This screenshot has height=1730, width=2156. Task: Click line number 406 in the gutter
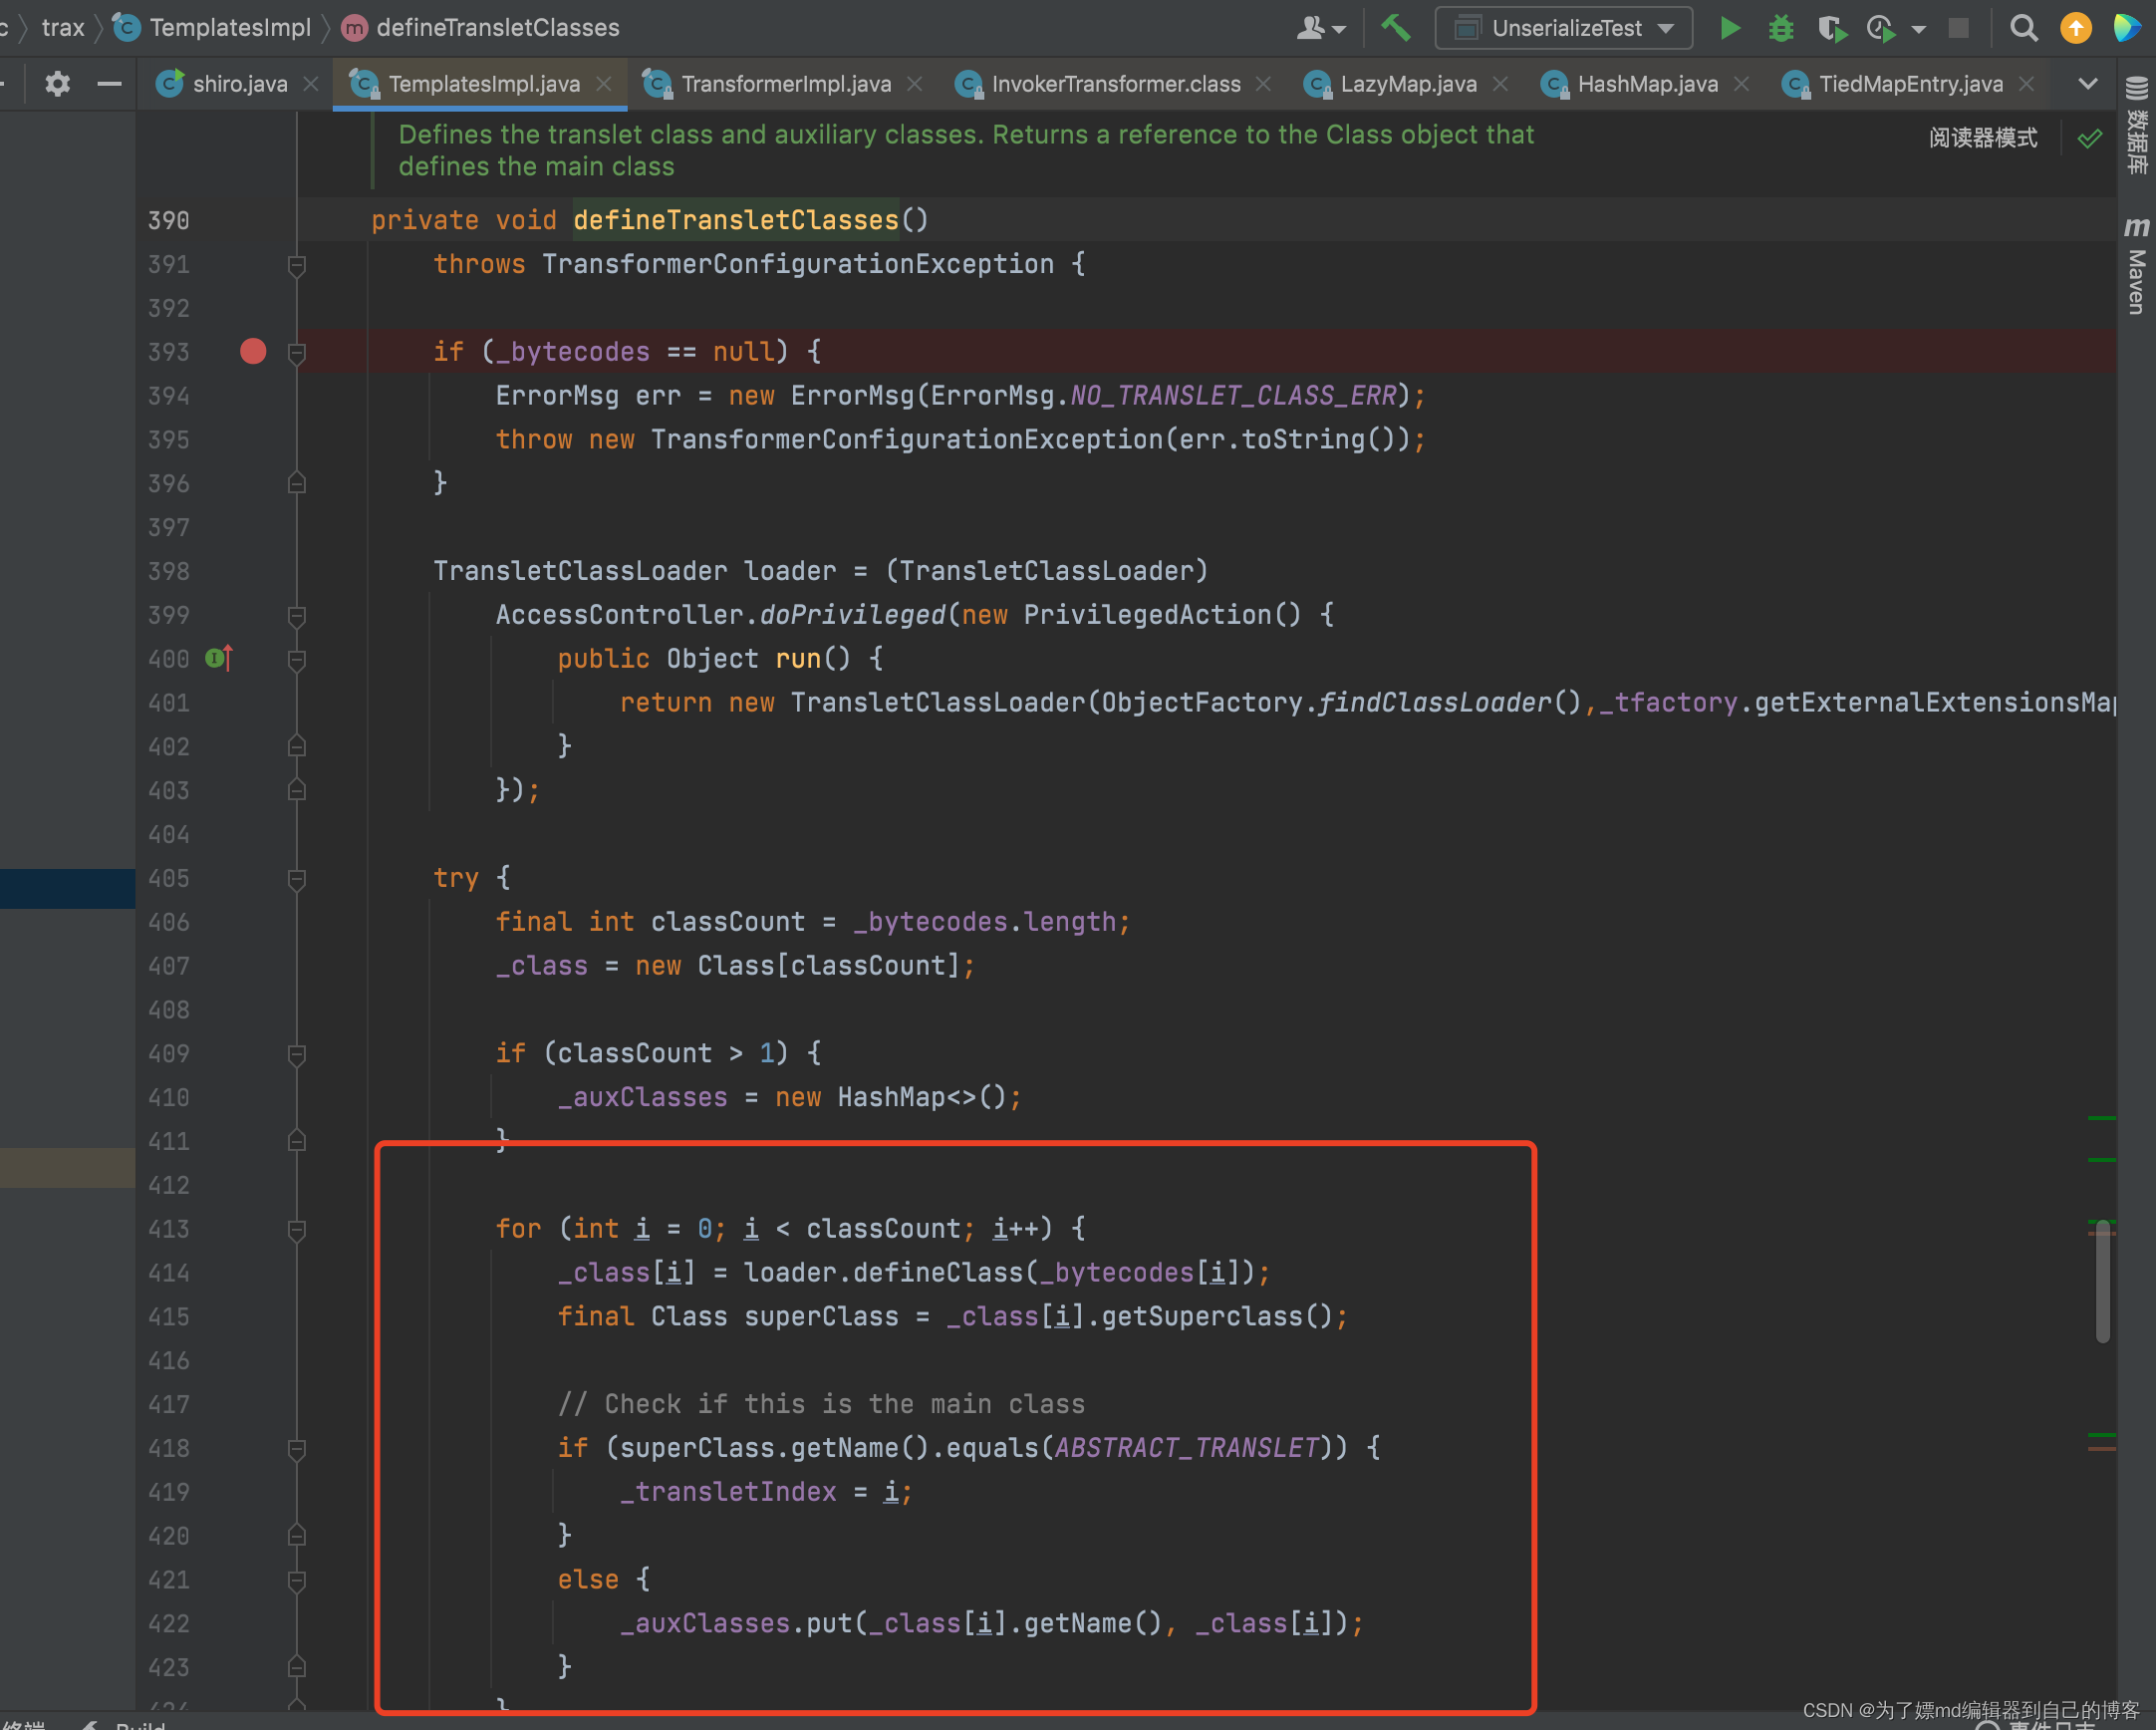pos(168,922)
